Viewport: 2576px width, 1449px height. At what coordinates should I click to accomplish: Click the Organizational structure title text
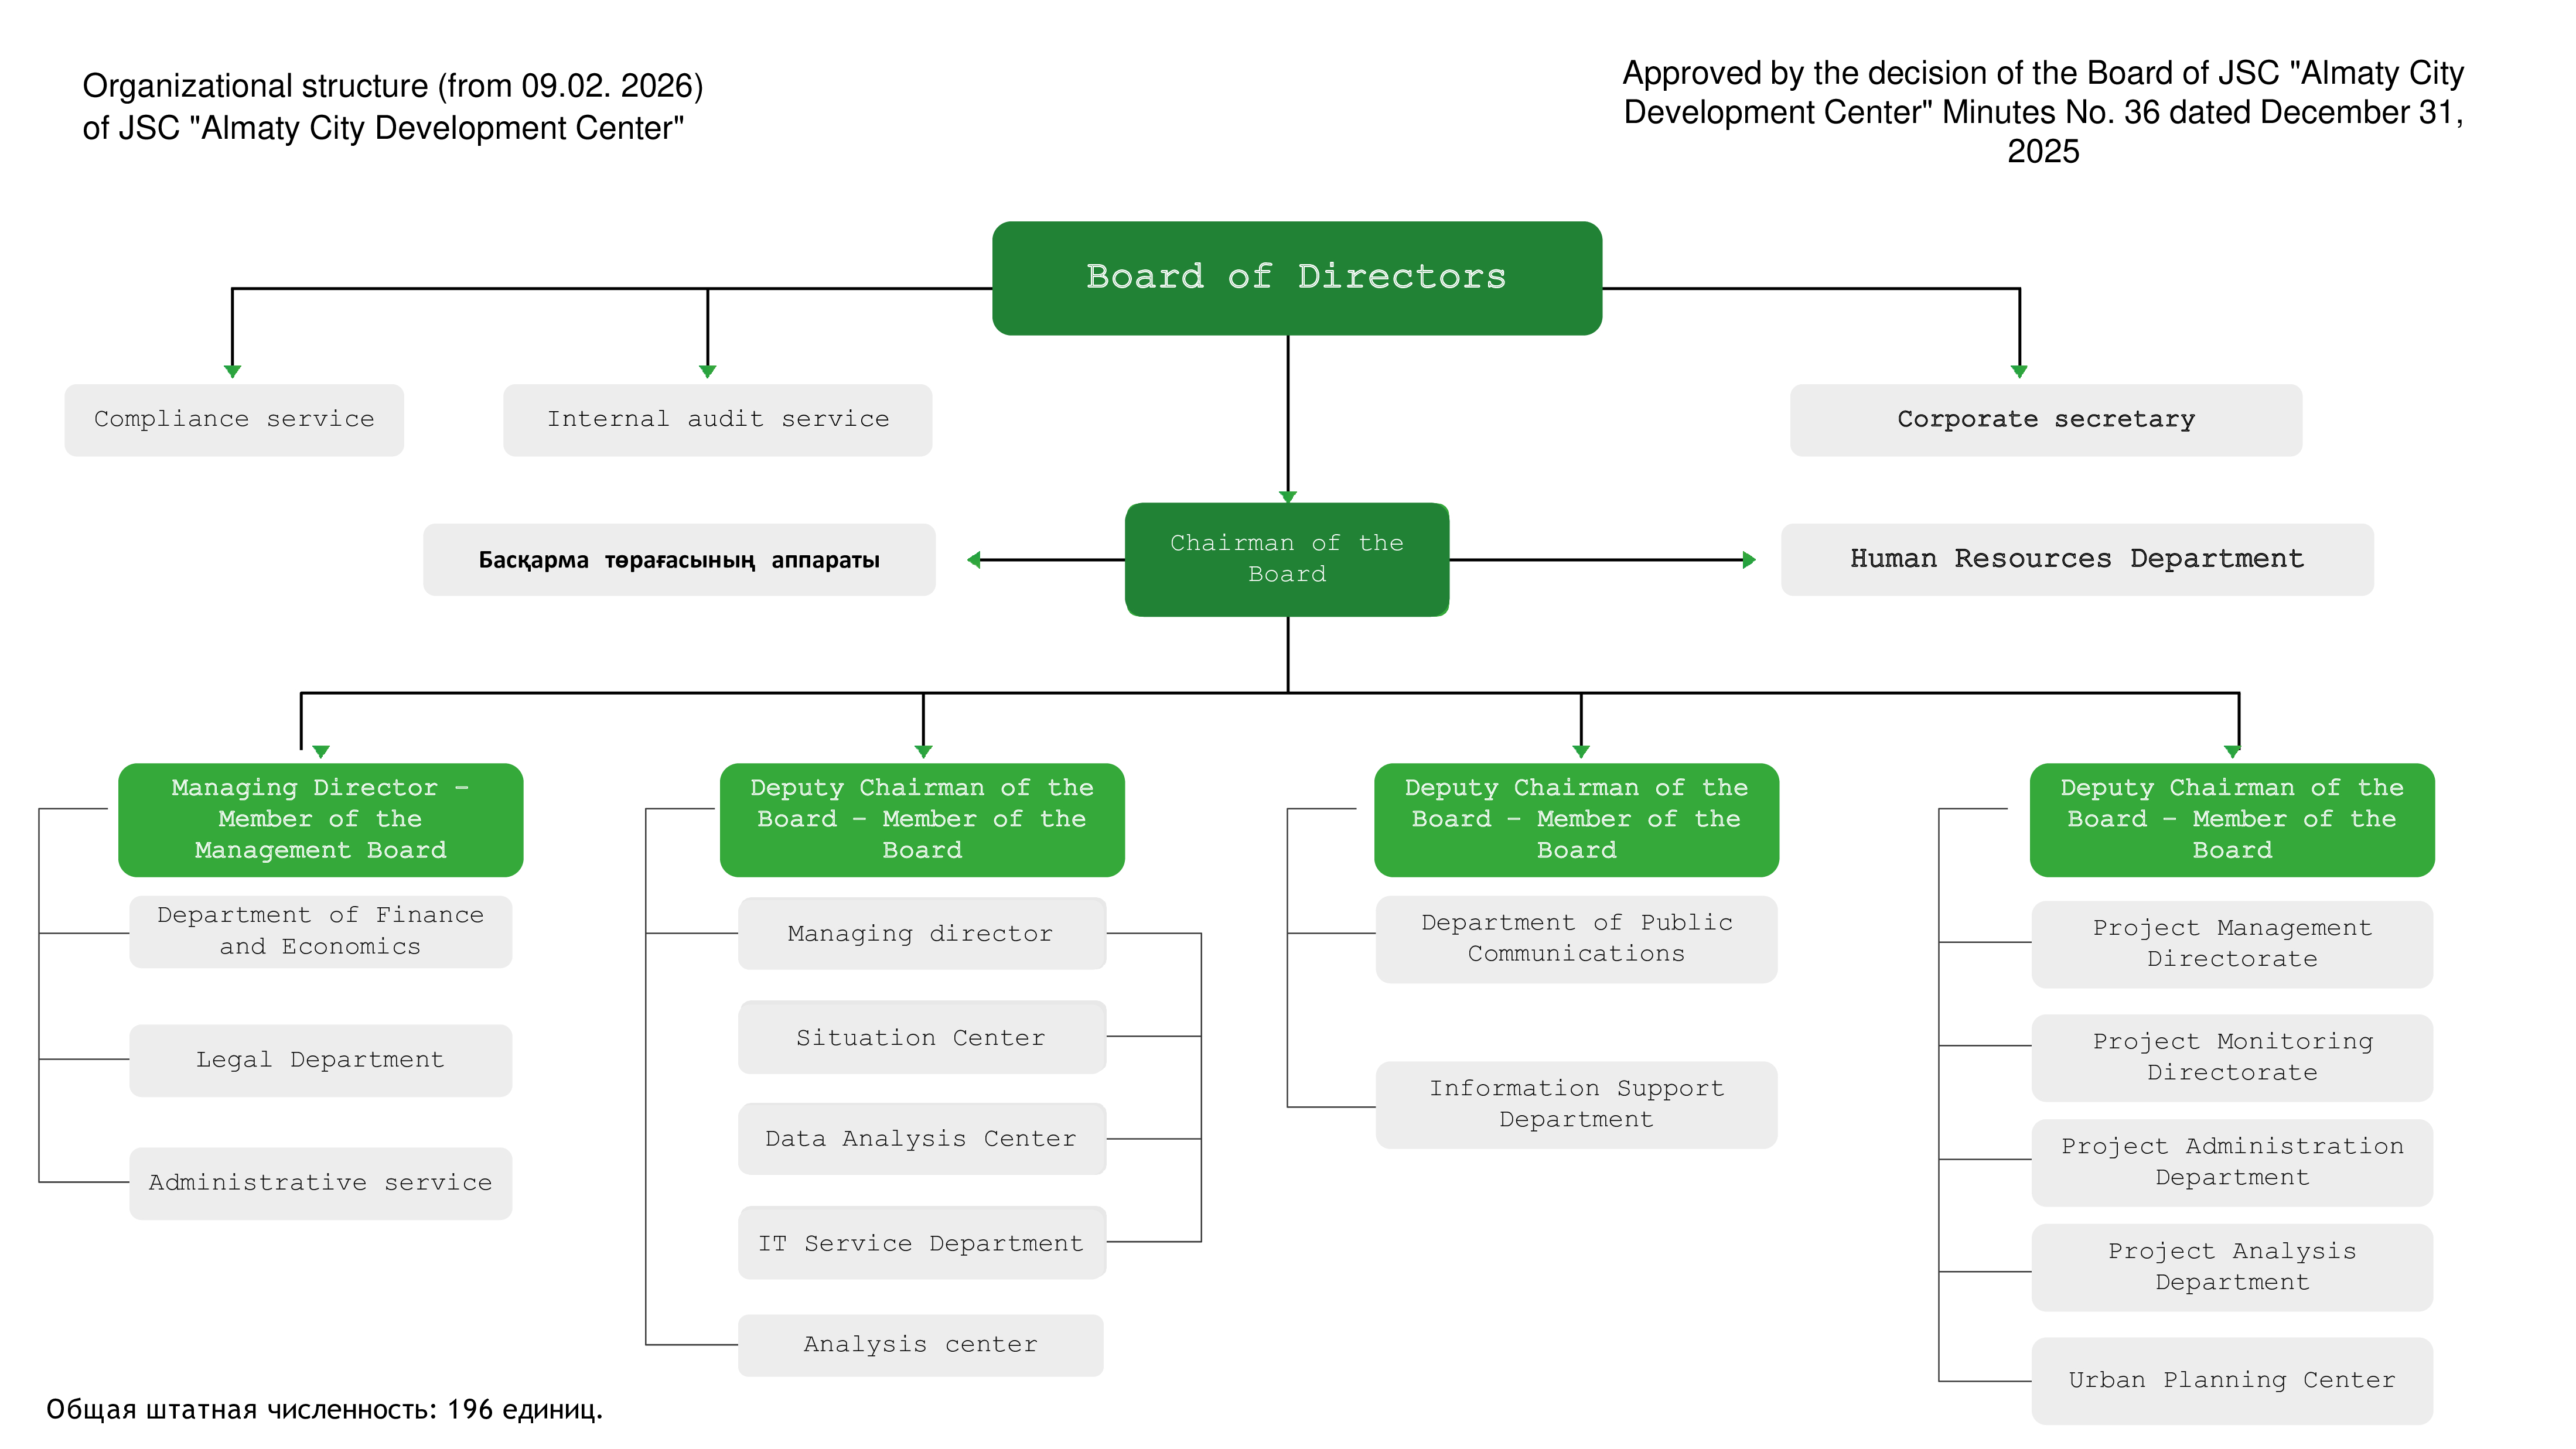[392, 106]
